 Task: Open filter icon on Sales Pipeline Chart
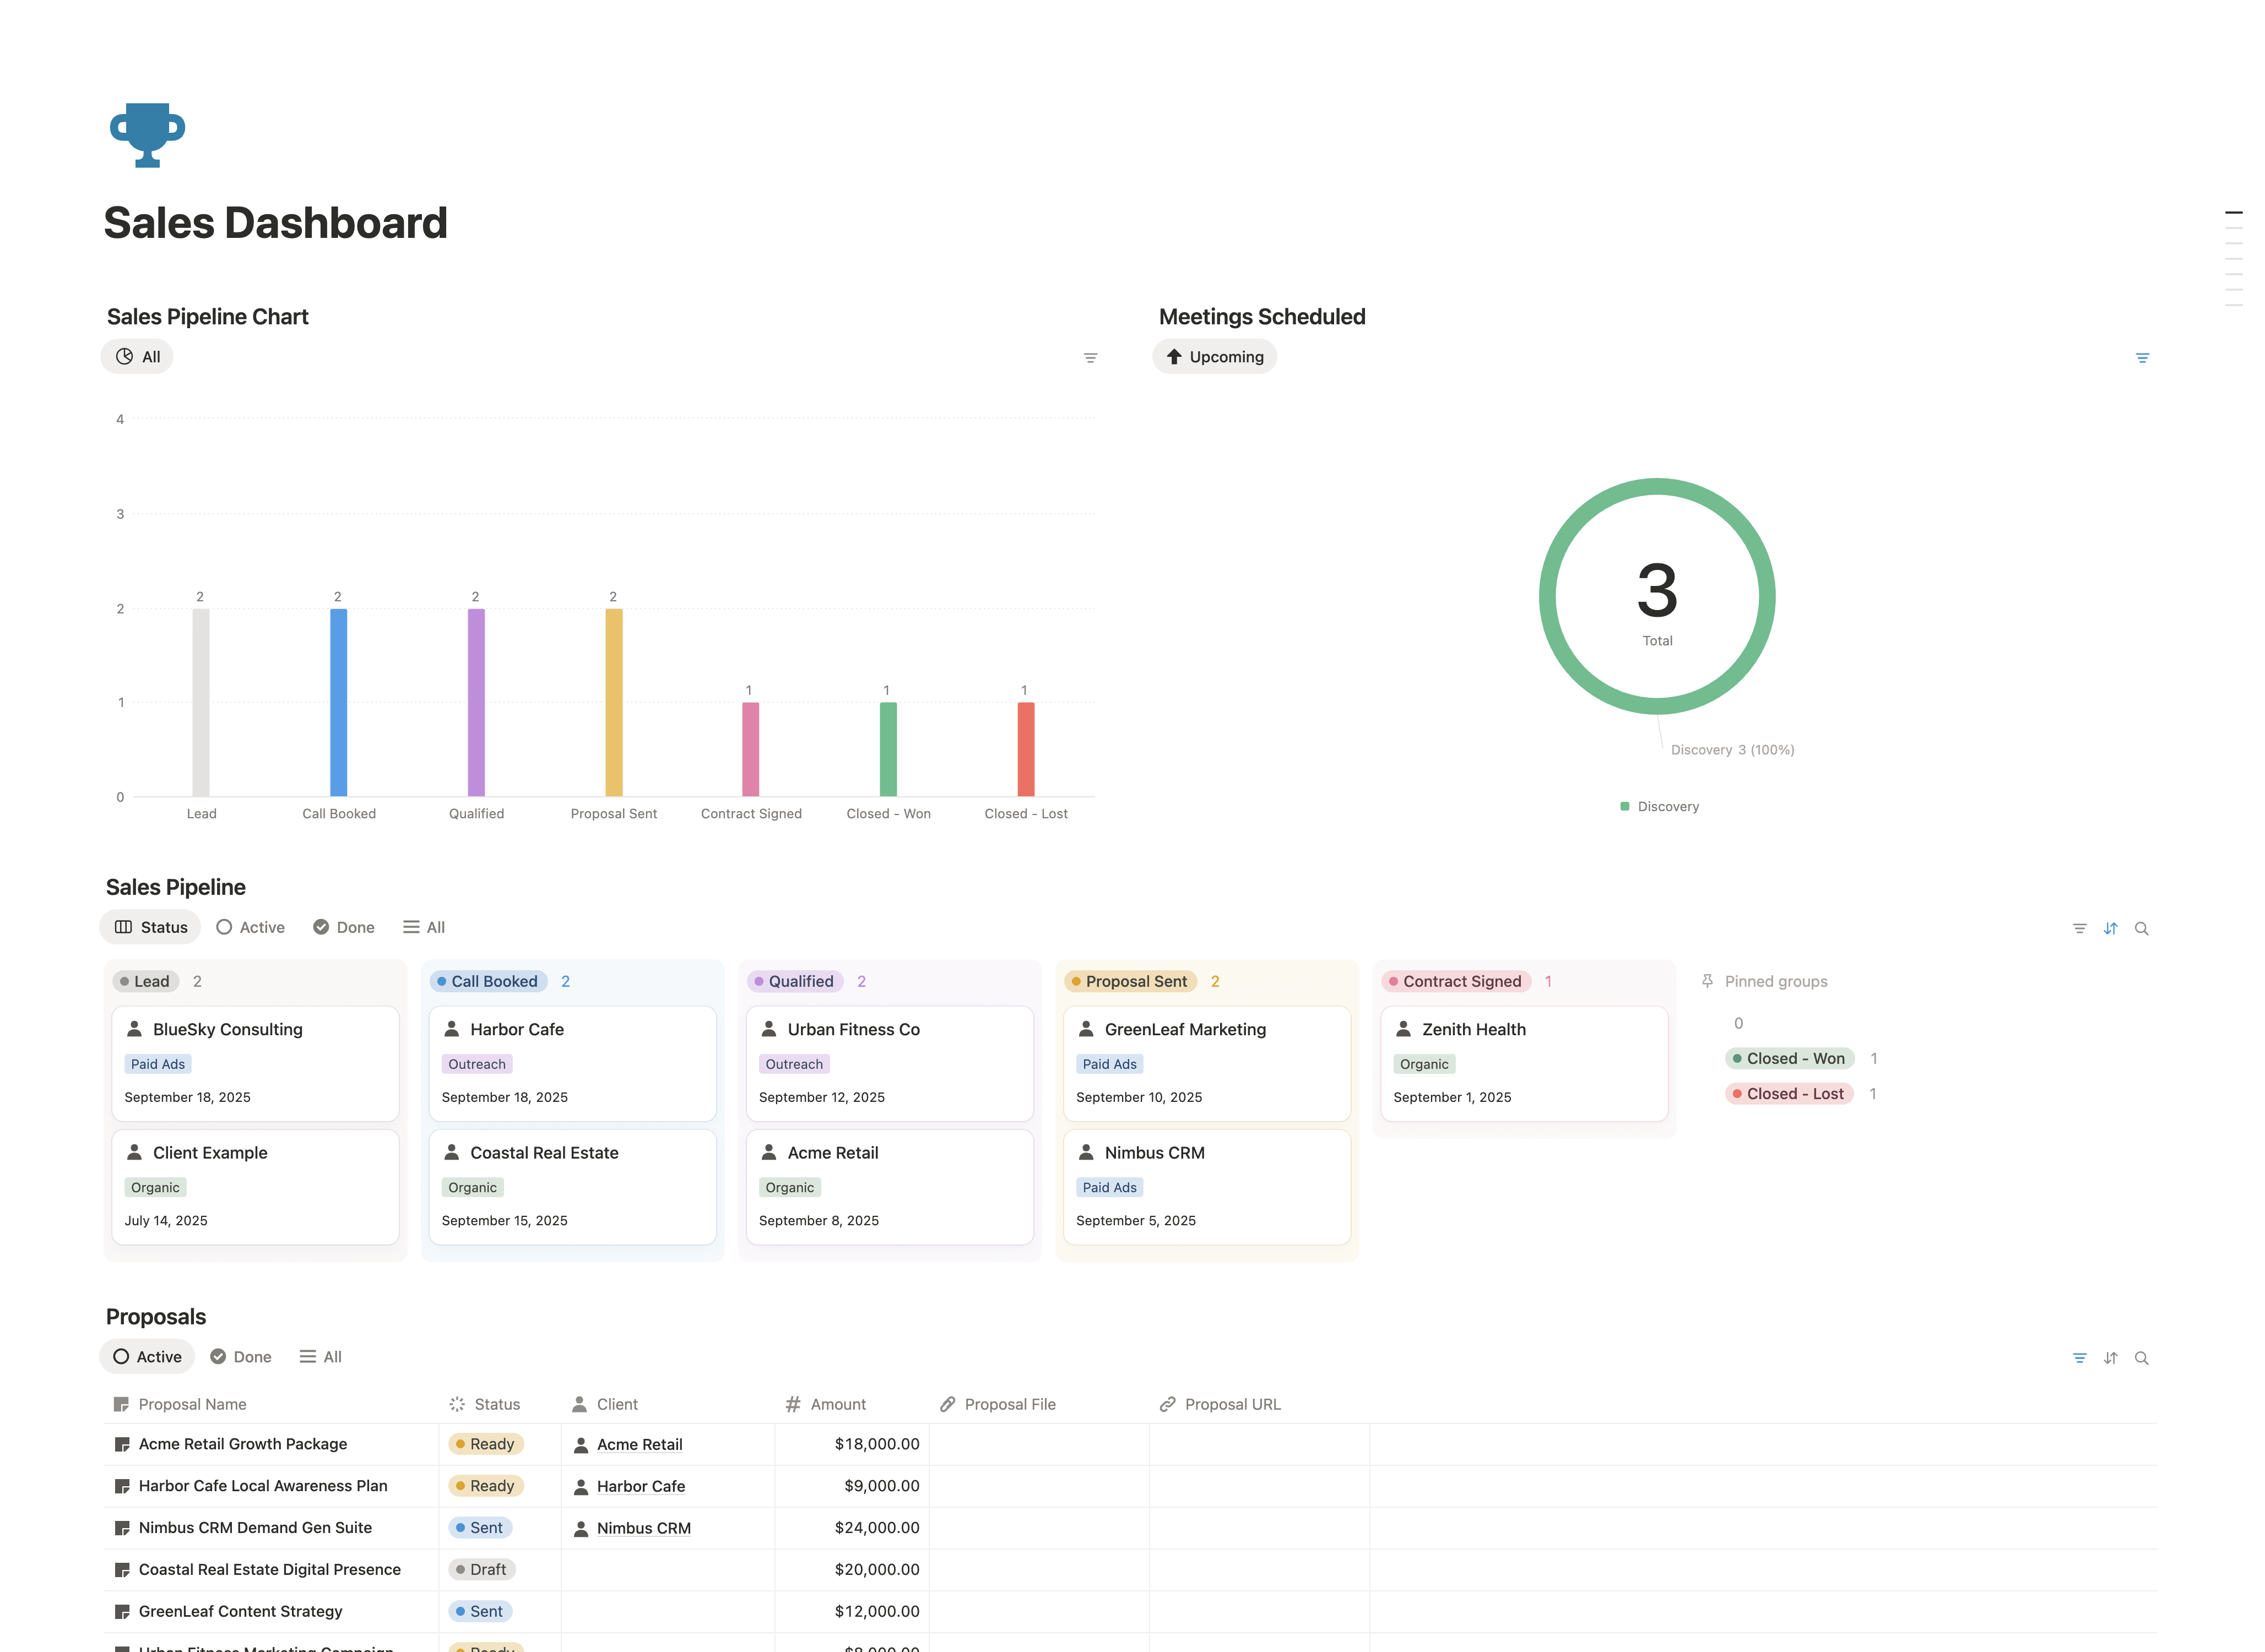[x=1090, y=358]
